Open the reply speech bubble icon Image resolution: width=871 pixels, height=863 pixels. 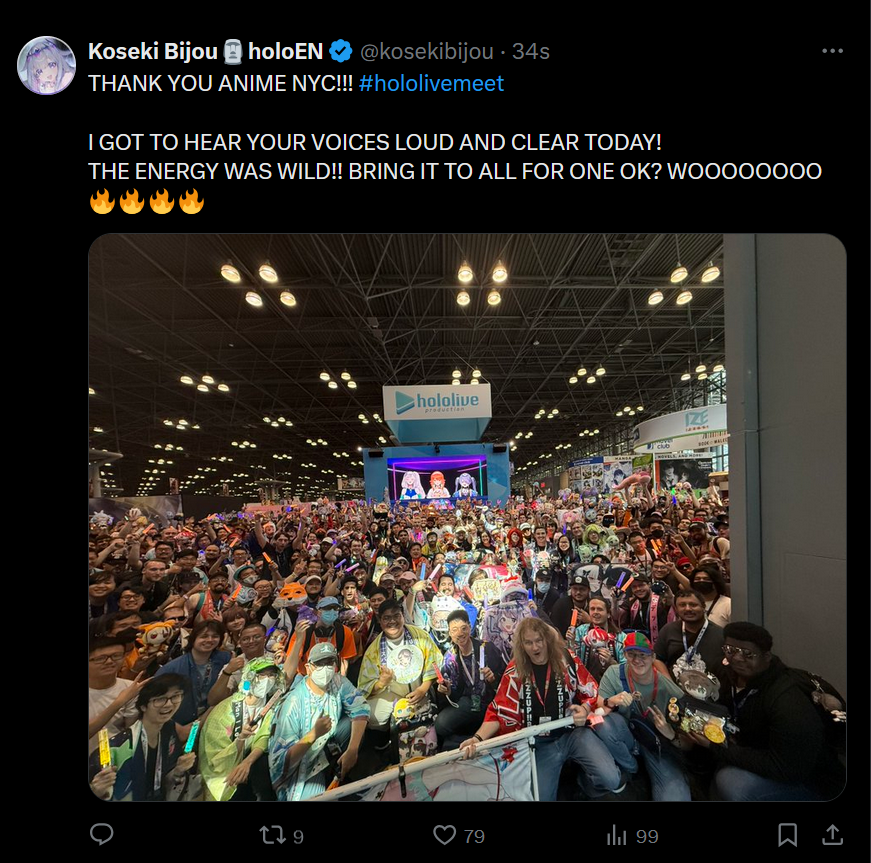(x=102, y=834)
